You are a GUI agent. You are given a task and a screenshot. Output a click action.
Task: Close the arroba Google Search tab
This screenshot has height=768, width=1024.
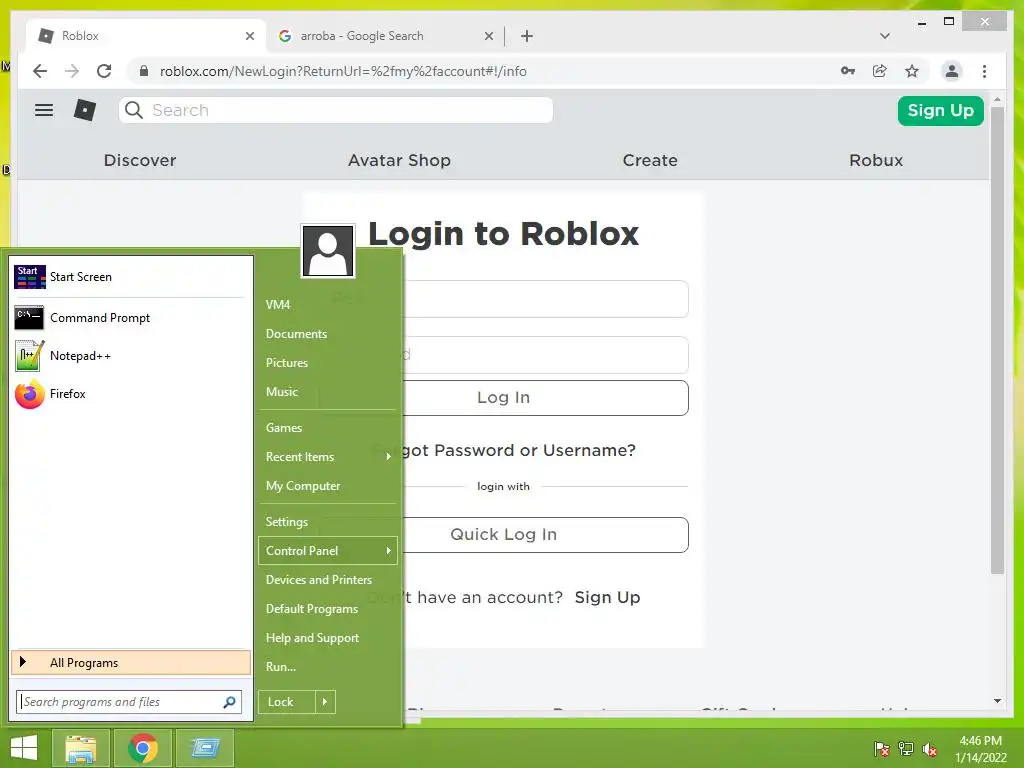pos(488,36)
